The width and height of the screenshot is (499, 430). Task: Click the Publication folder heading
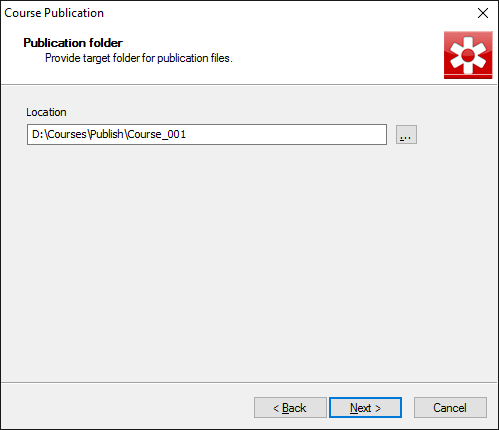73,43
